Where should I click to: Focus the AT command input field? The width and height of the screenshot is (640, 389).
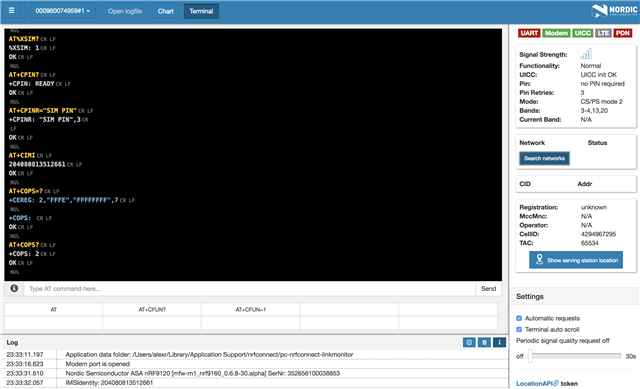tap(250, 289)
